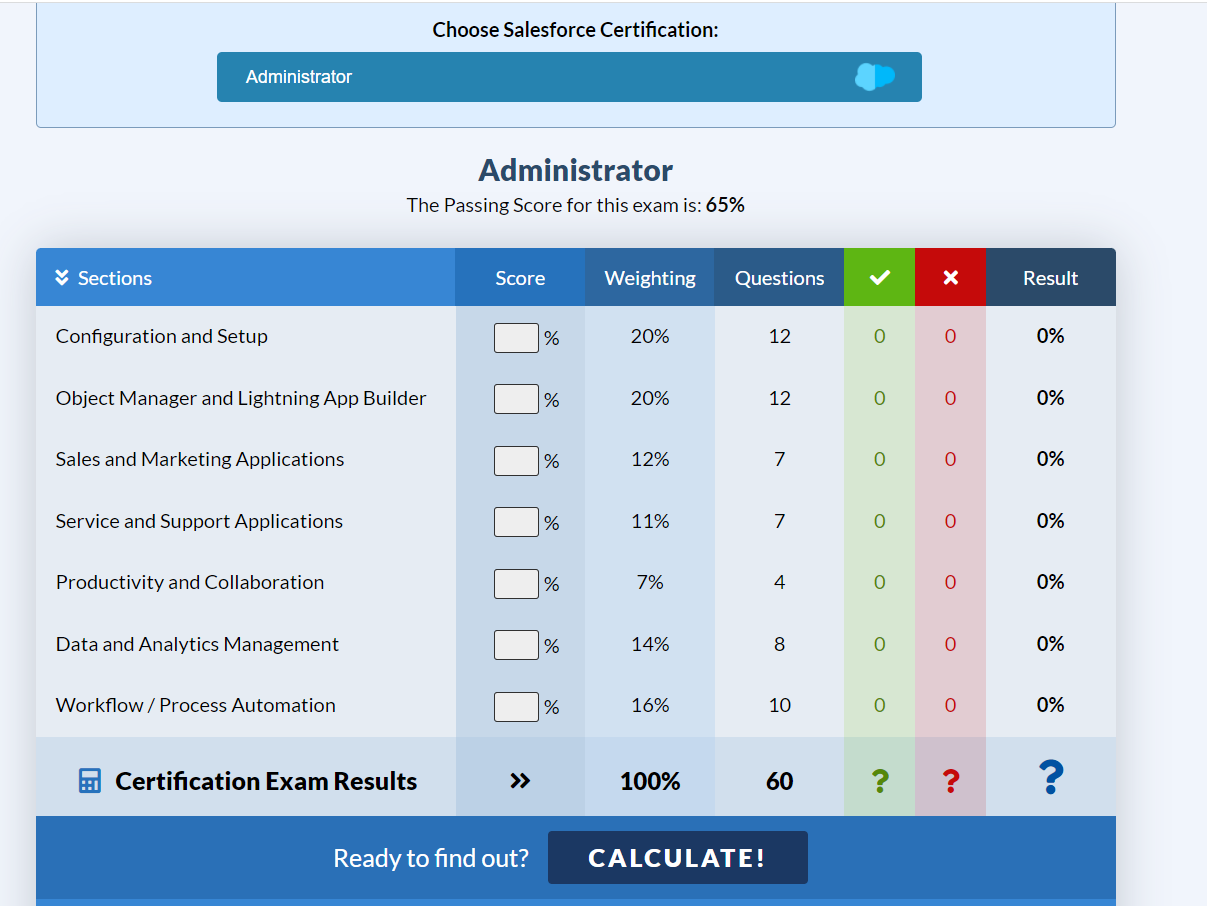
Task: Click the Salesforce cloud icon in dropdown
Action: point(875,76)
